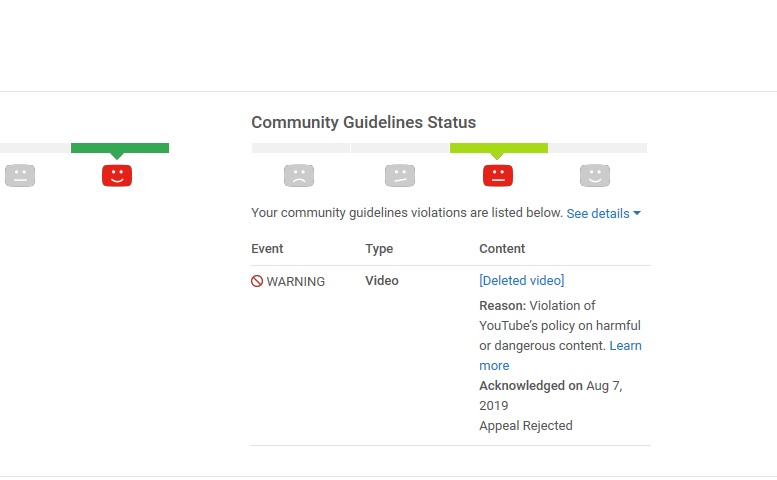Click the WARNING event label
The height and width of the screenshot is (480, 777).
click(x=295, y=281)
